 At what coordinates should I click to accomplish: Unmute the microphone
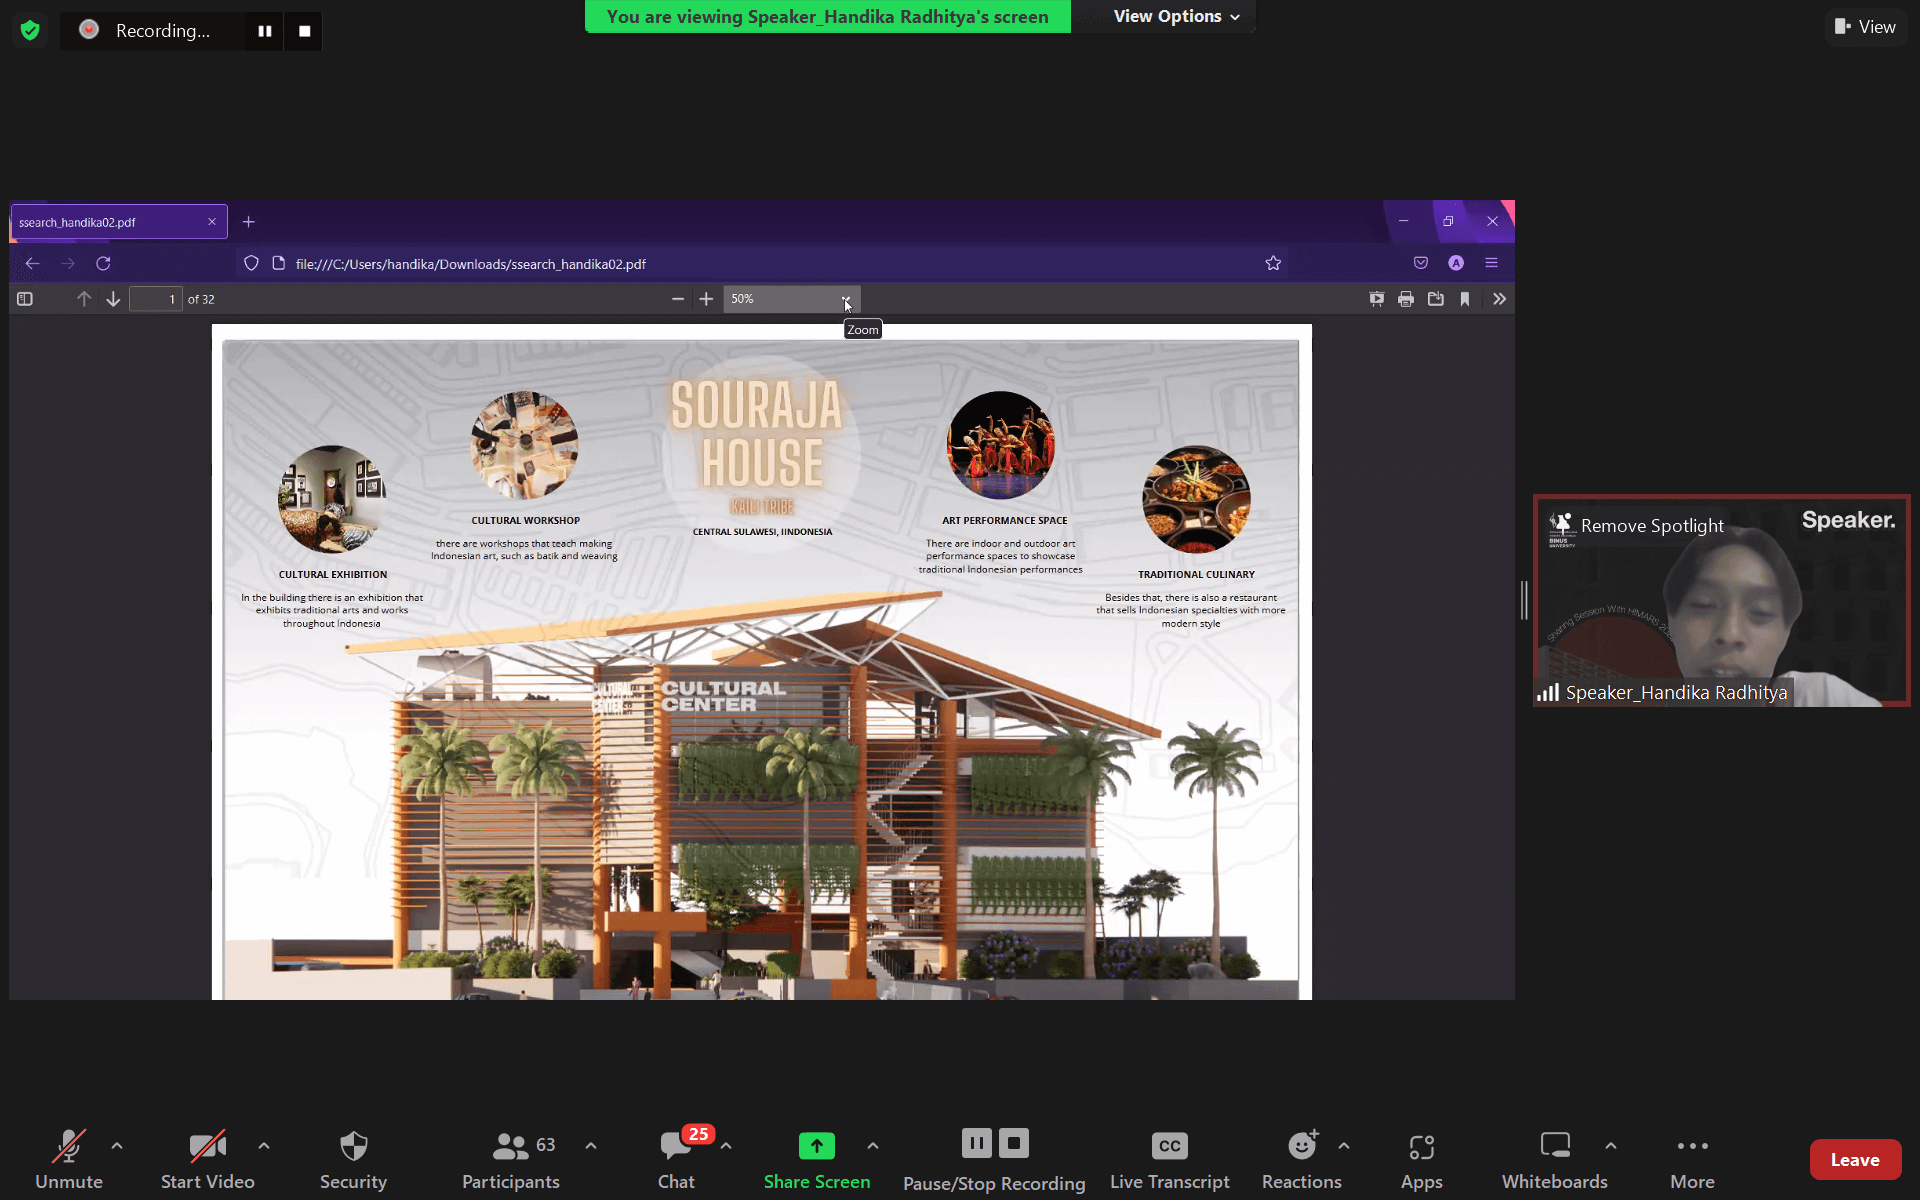pyautogui.click(x=69, y=1160)
